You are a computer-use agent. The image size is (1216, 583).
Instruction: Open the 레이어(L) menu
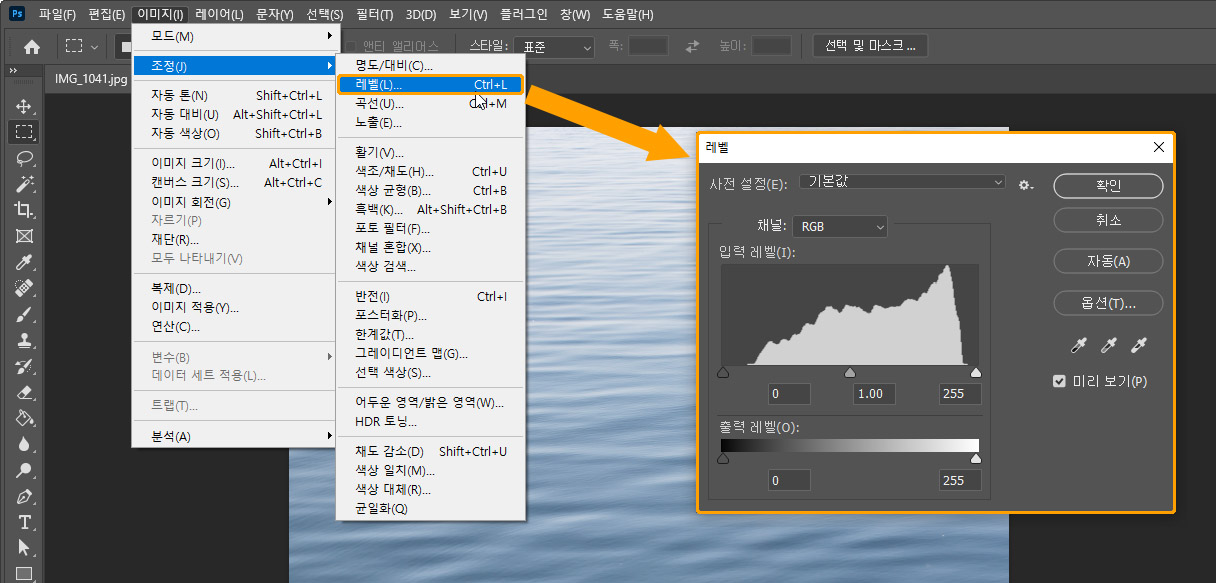[219, 14]
